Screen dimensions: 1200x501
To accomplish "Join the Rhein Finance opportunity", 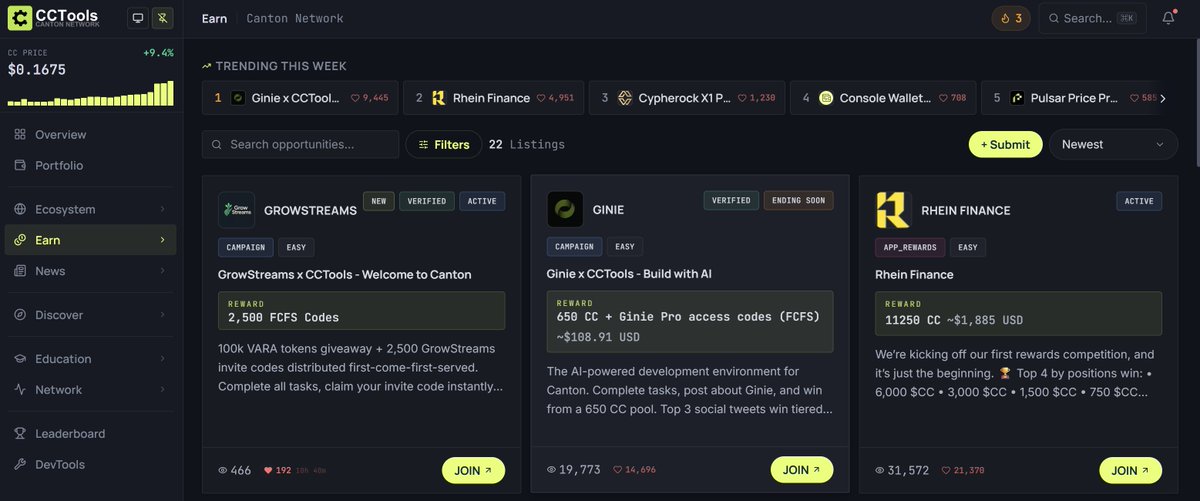I will (1130, 470).
